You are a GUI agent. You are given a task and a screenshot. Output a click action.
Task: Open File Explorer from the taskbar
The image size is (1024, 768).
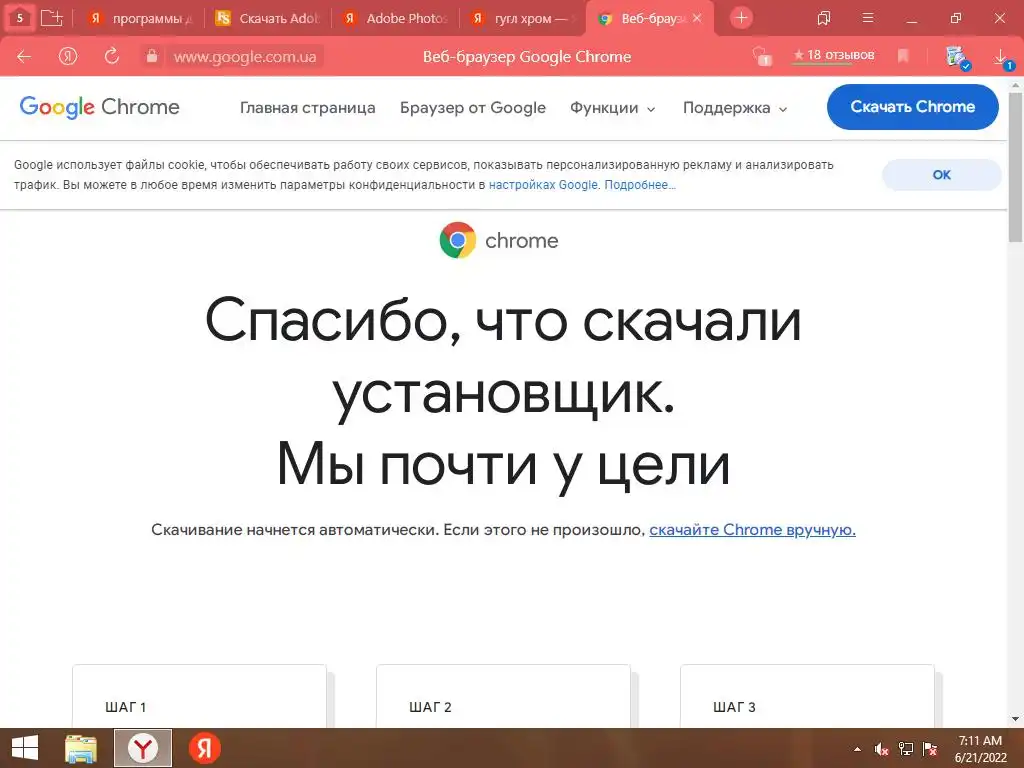click(x=81, y=748)
